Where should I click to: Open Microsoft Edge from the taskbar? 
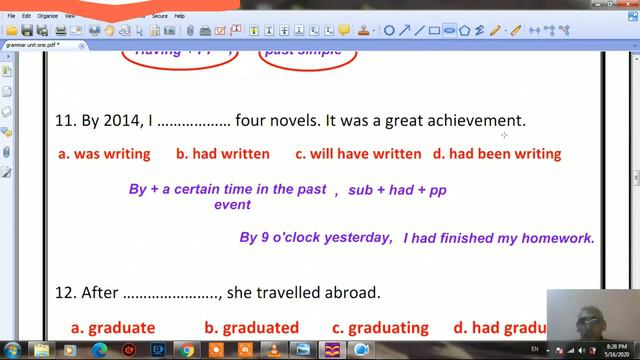tap(99, 350)
